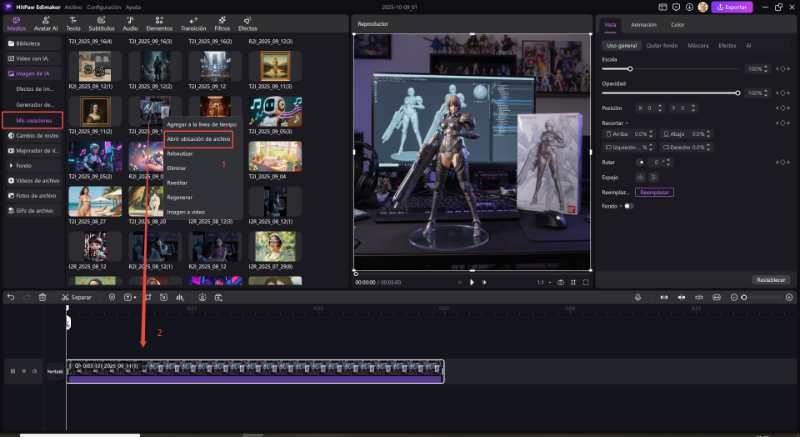Toggle the track lock icon

tap(24, 371)
